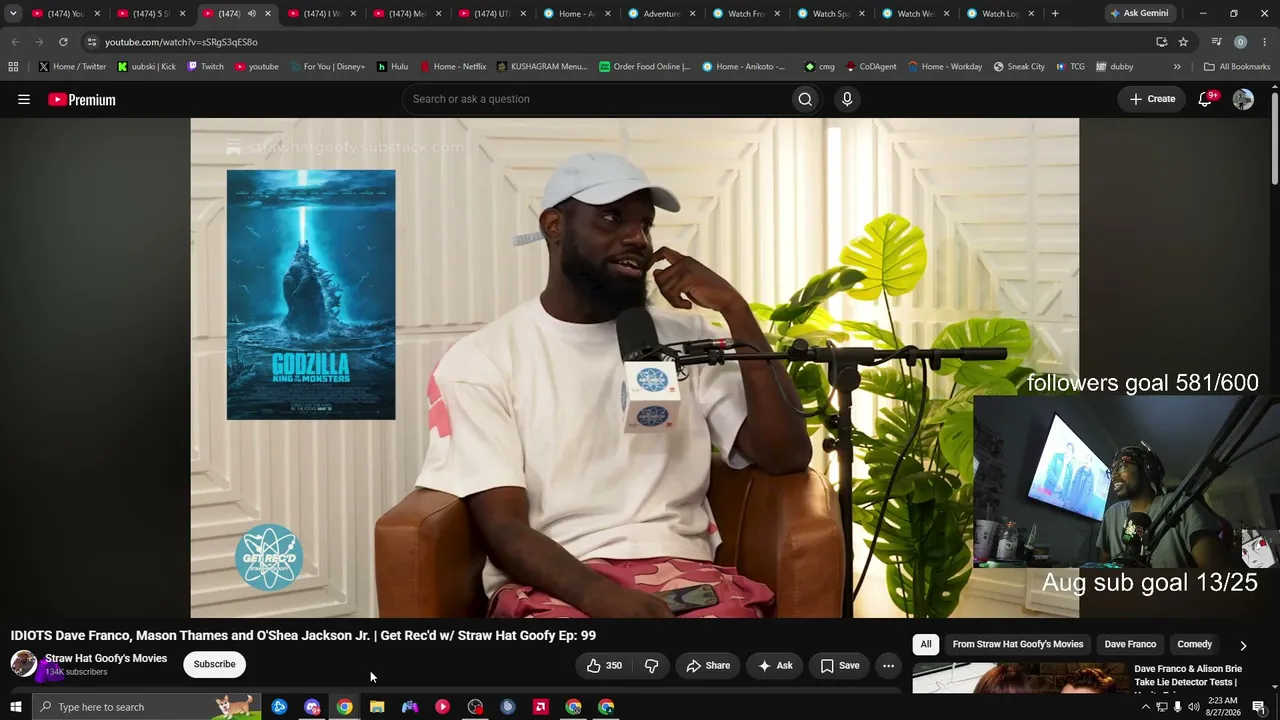Open 'uubski | Kick' bookmark
The image size is (1280, 720).
coord(146,67)
